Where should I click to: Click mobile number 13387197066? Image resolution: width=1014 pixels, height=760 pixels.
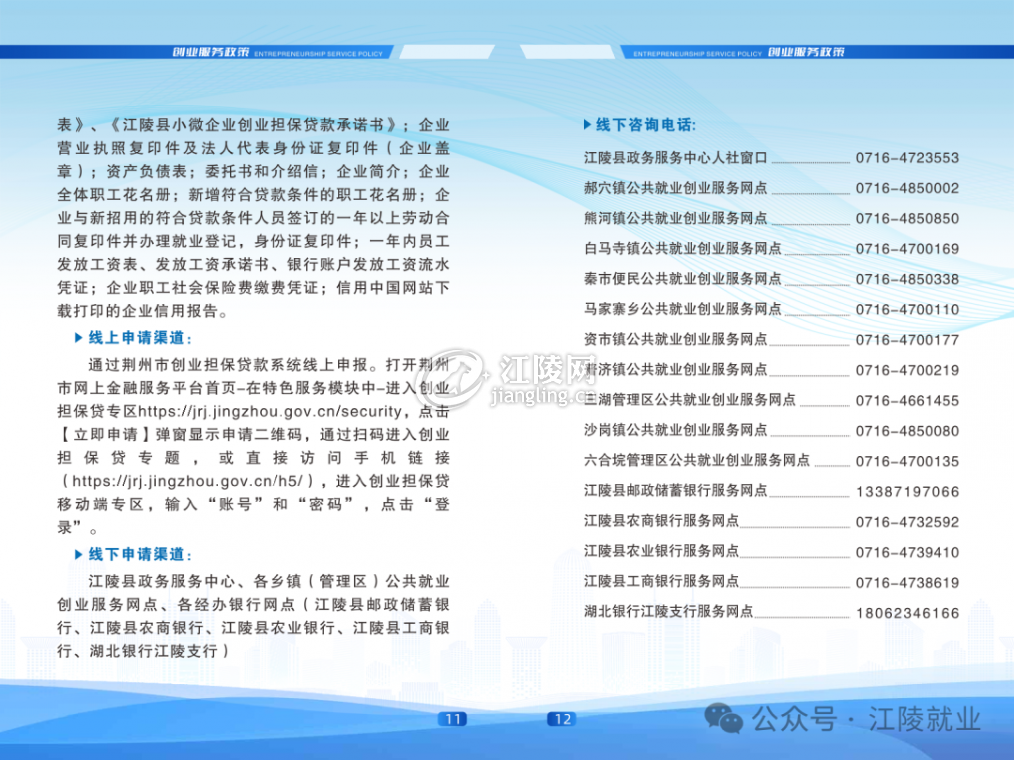pos(907,492)
